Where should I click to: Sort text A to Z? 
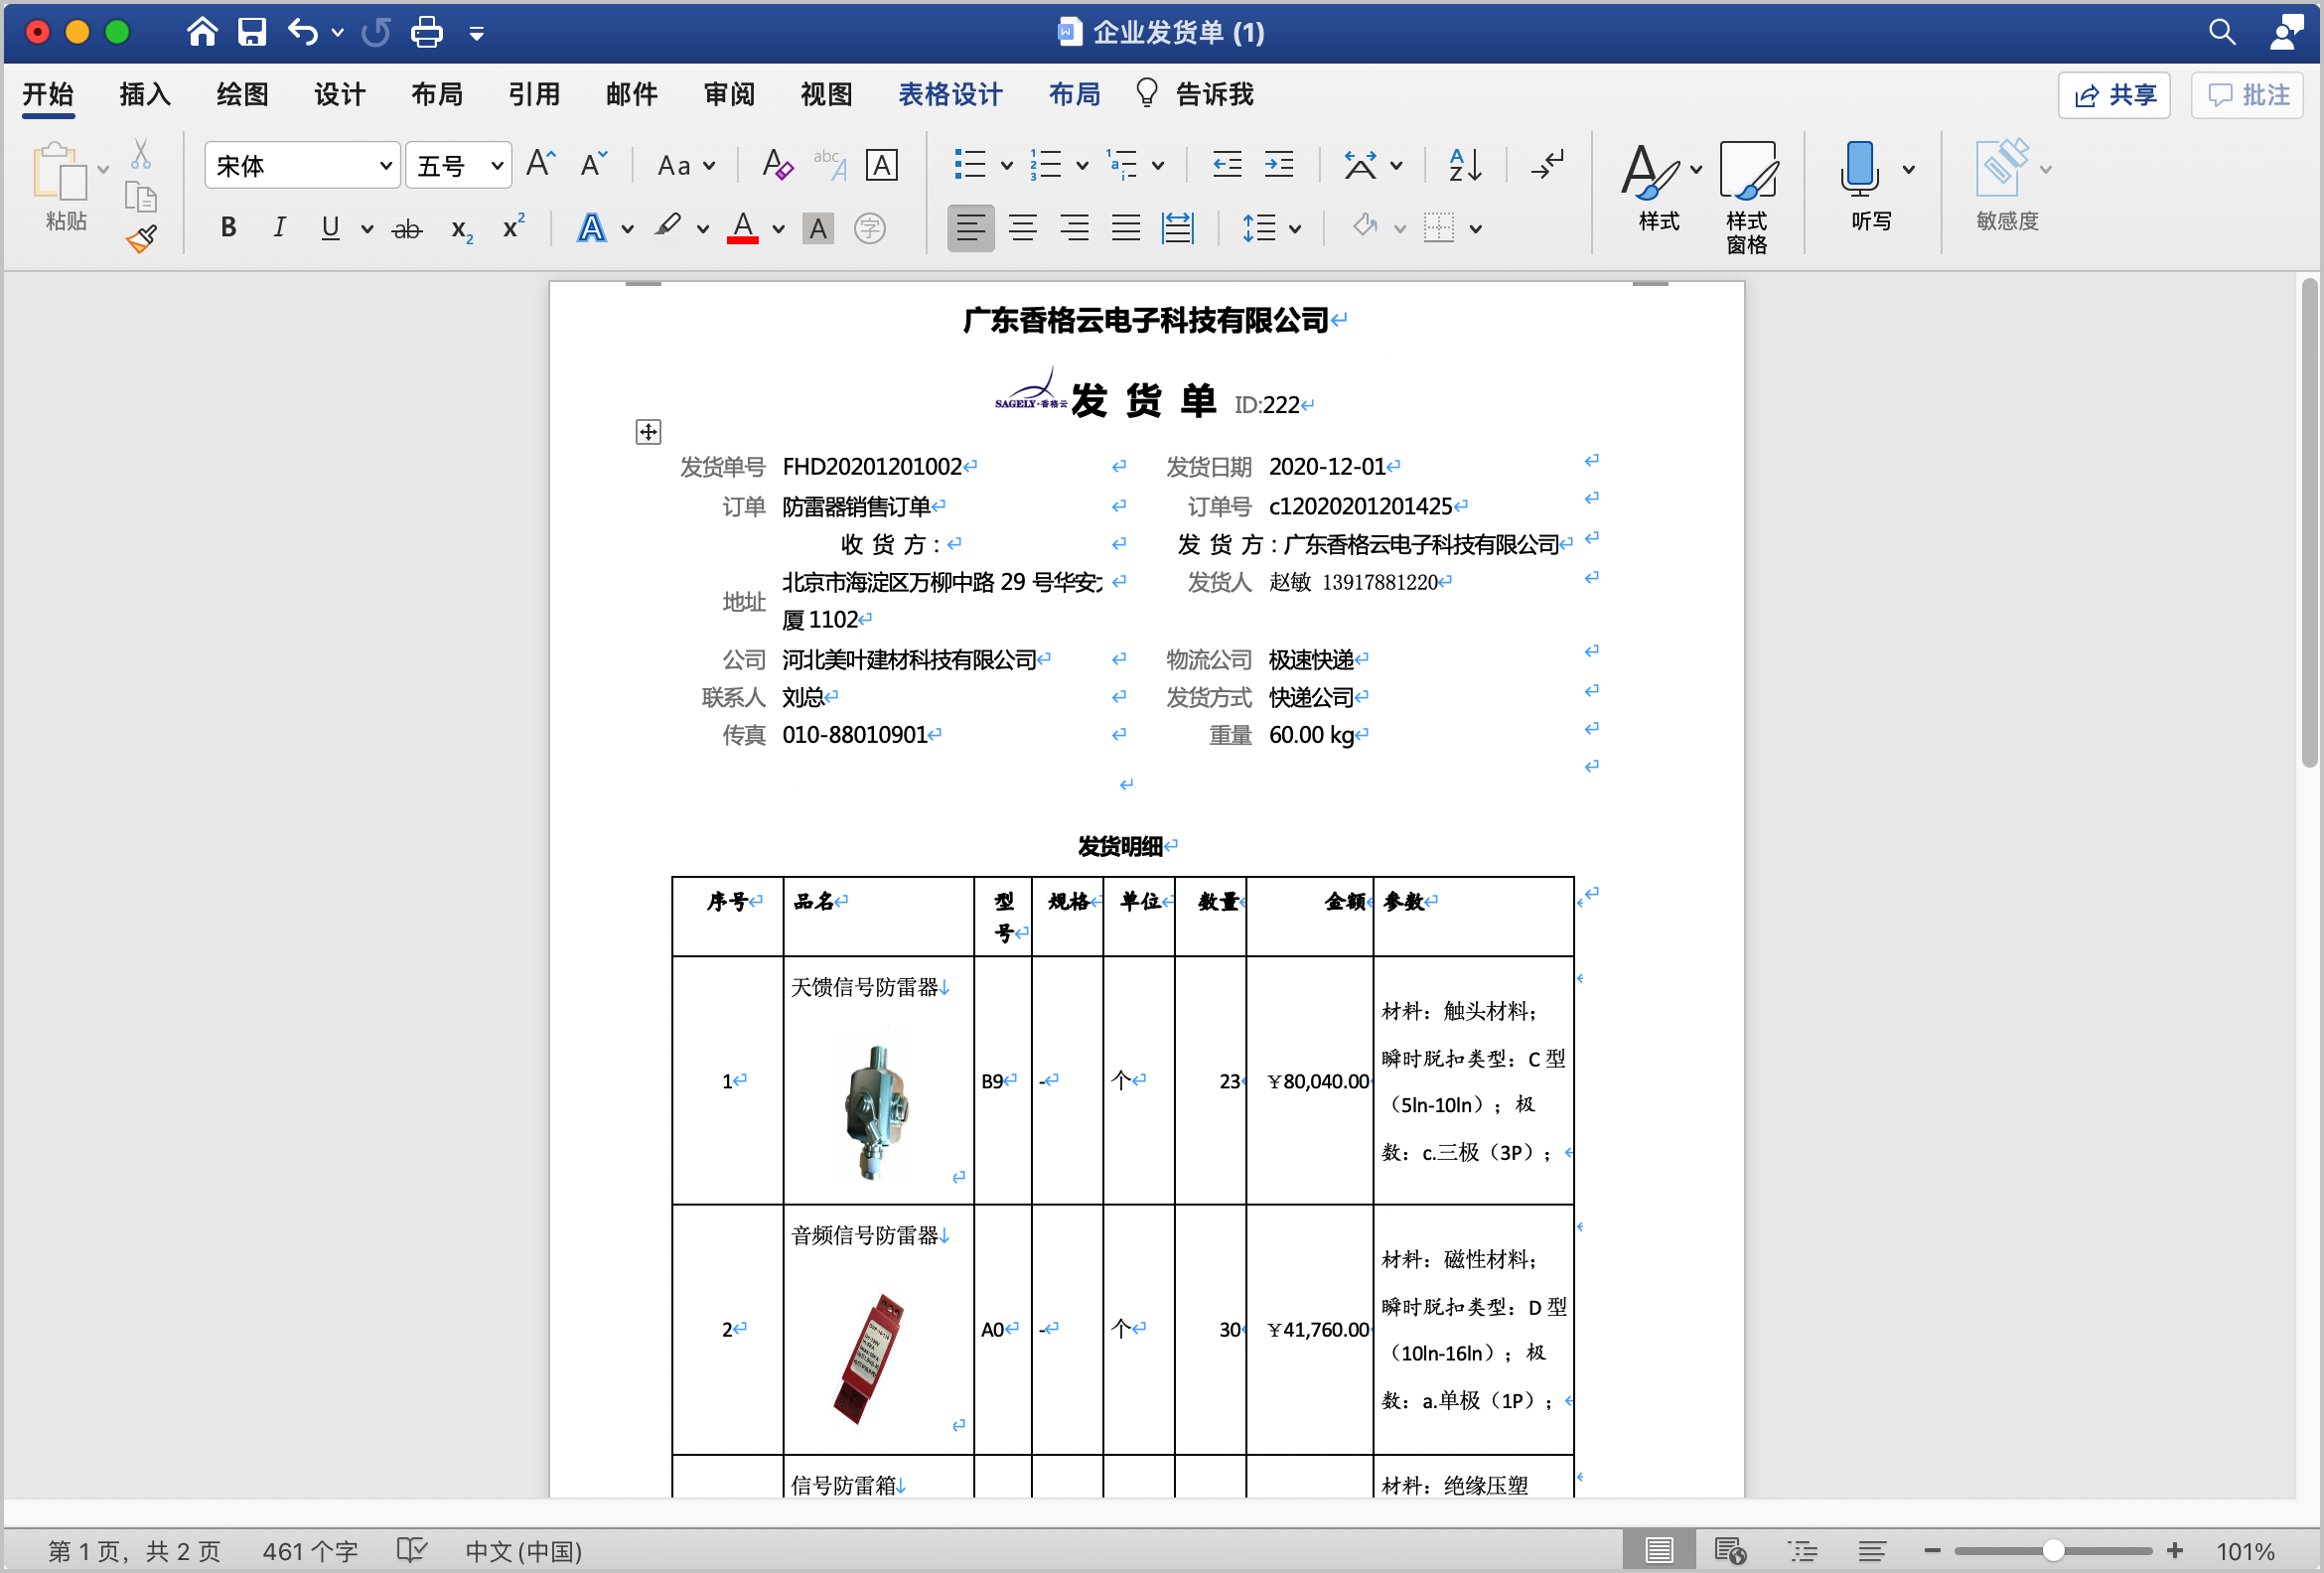point(1465,163)
